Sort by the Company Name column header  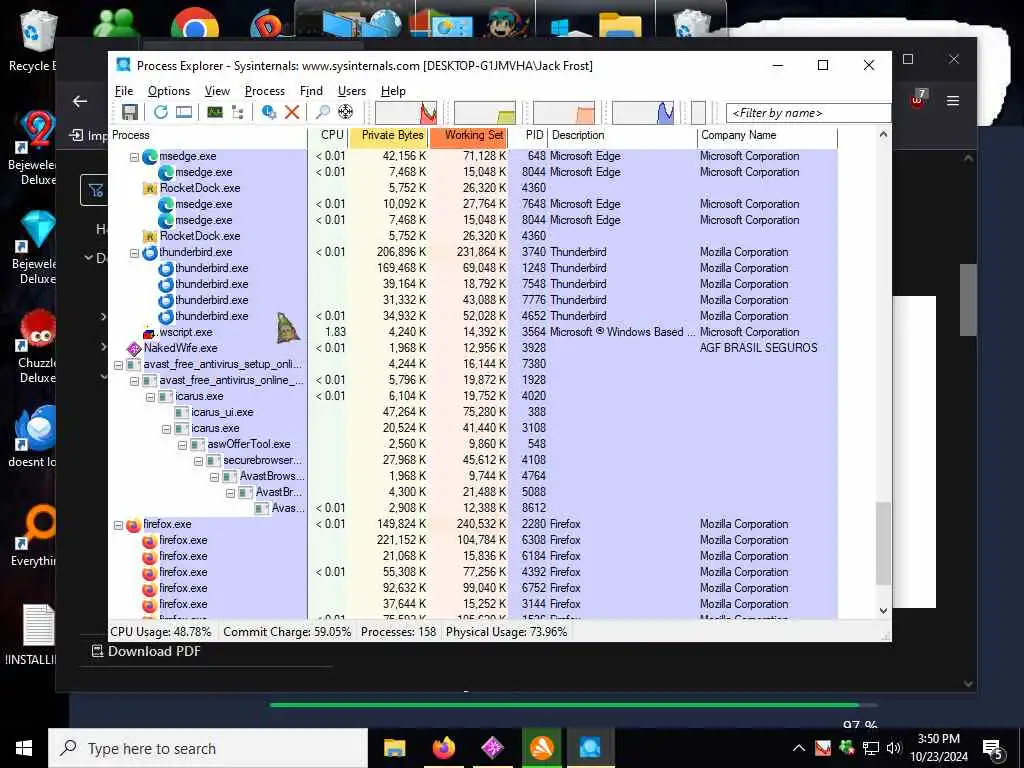click(767, 135)
